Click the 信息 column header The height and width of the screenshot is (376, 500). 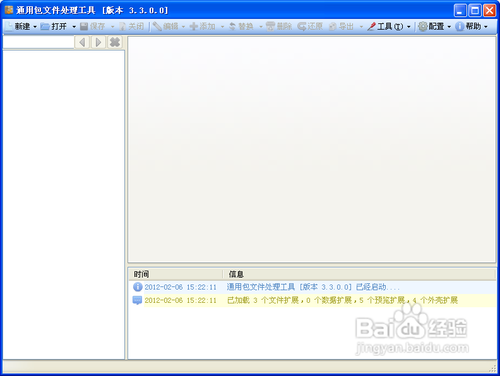(x=359, y=274)
